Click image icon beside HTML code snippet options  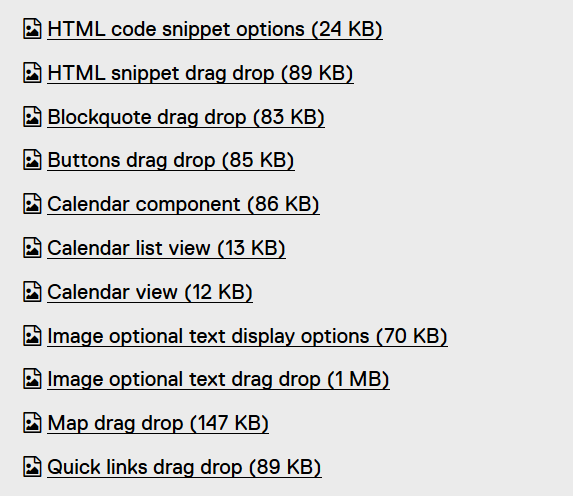tap(32, 29)
